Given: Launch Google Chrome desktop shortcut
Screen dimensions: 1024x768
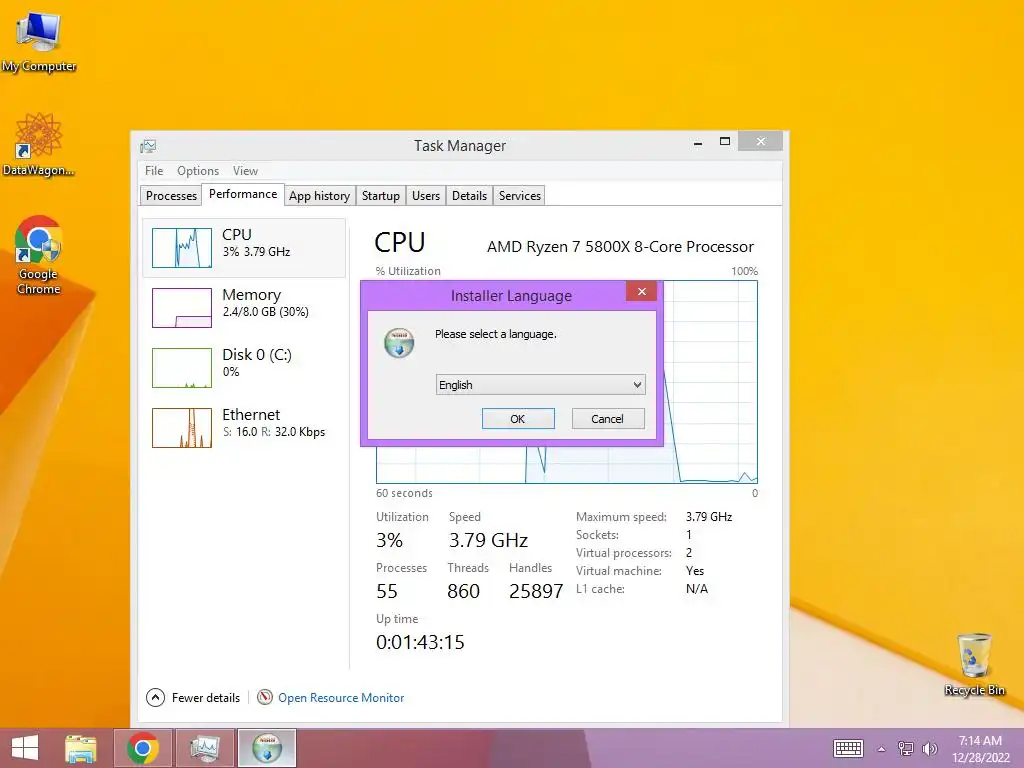Looking at the screenshot, I should click(38, 255).
